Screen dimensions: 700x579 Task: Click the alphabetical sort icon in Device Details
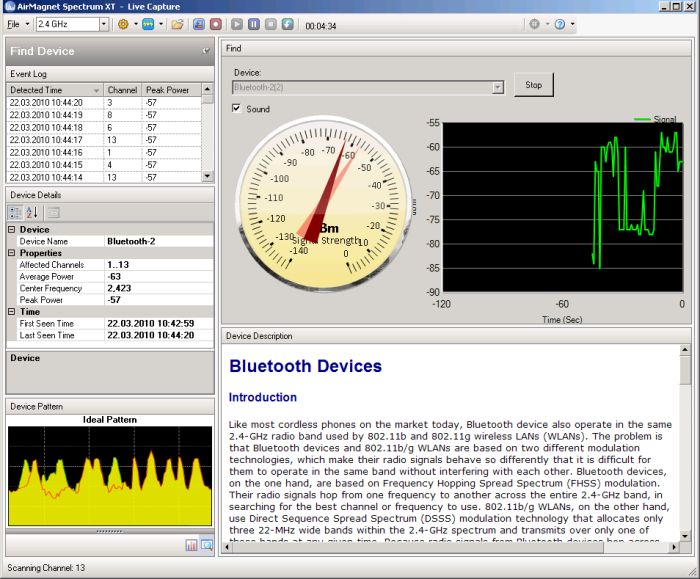click(32, 212)
